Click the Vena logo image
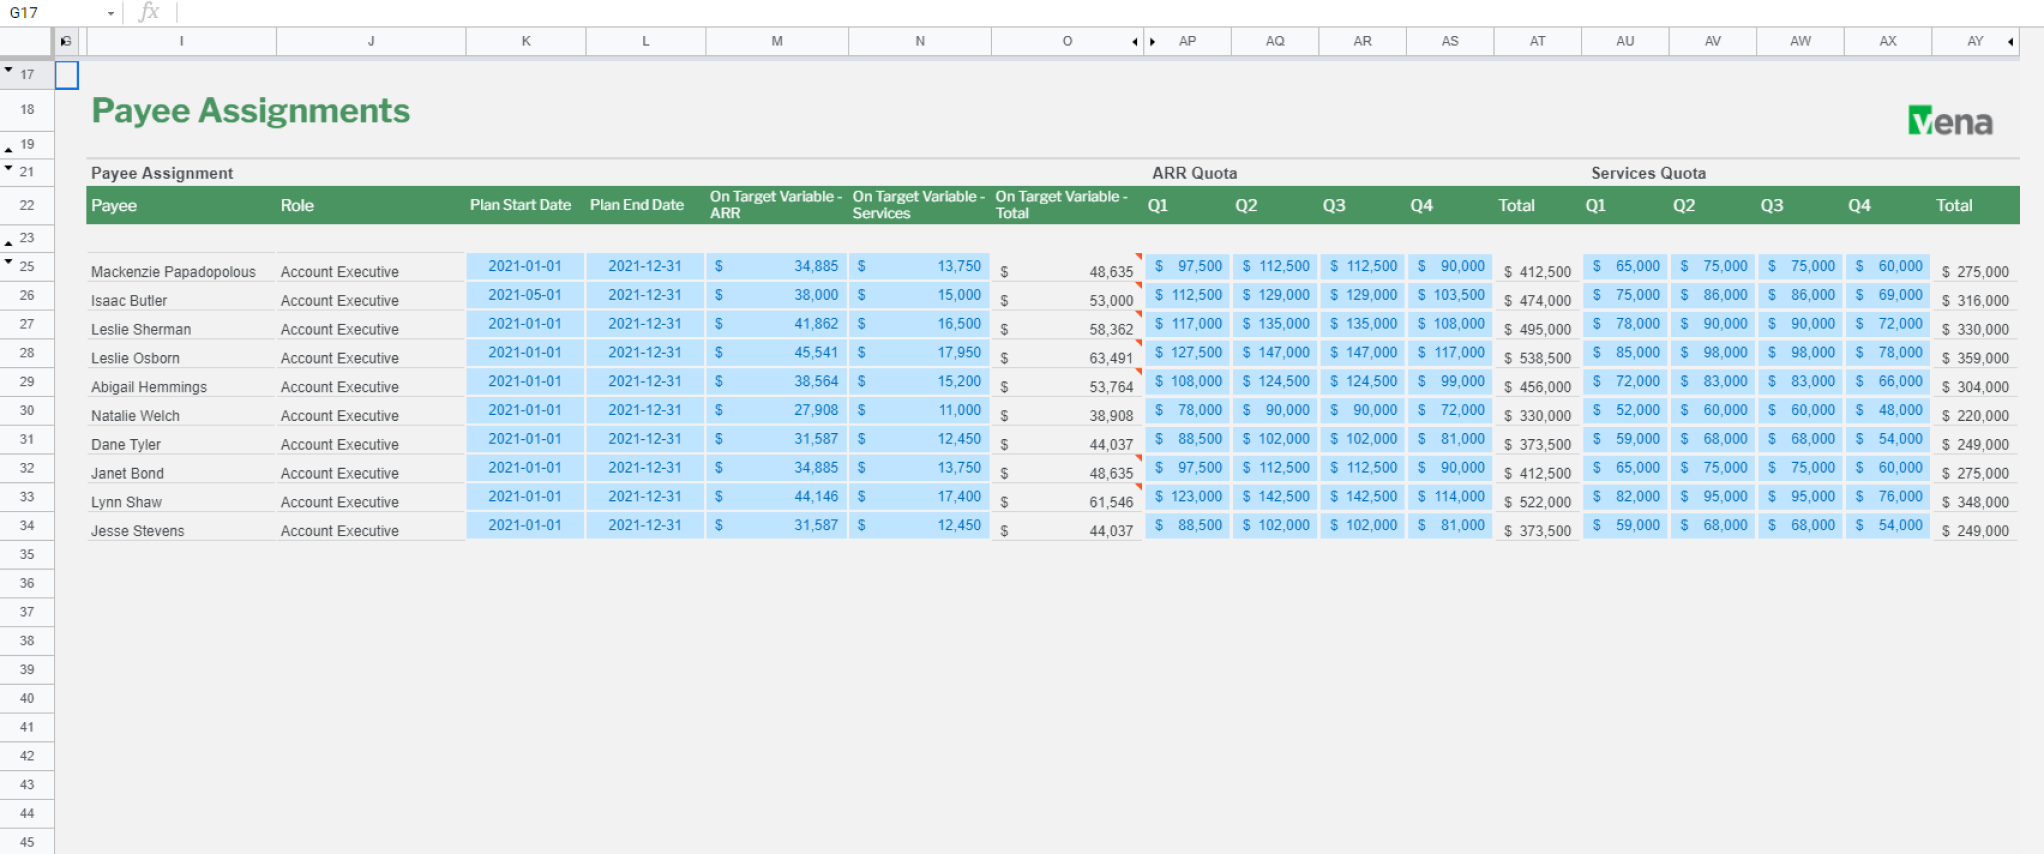 1950,121
